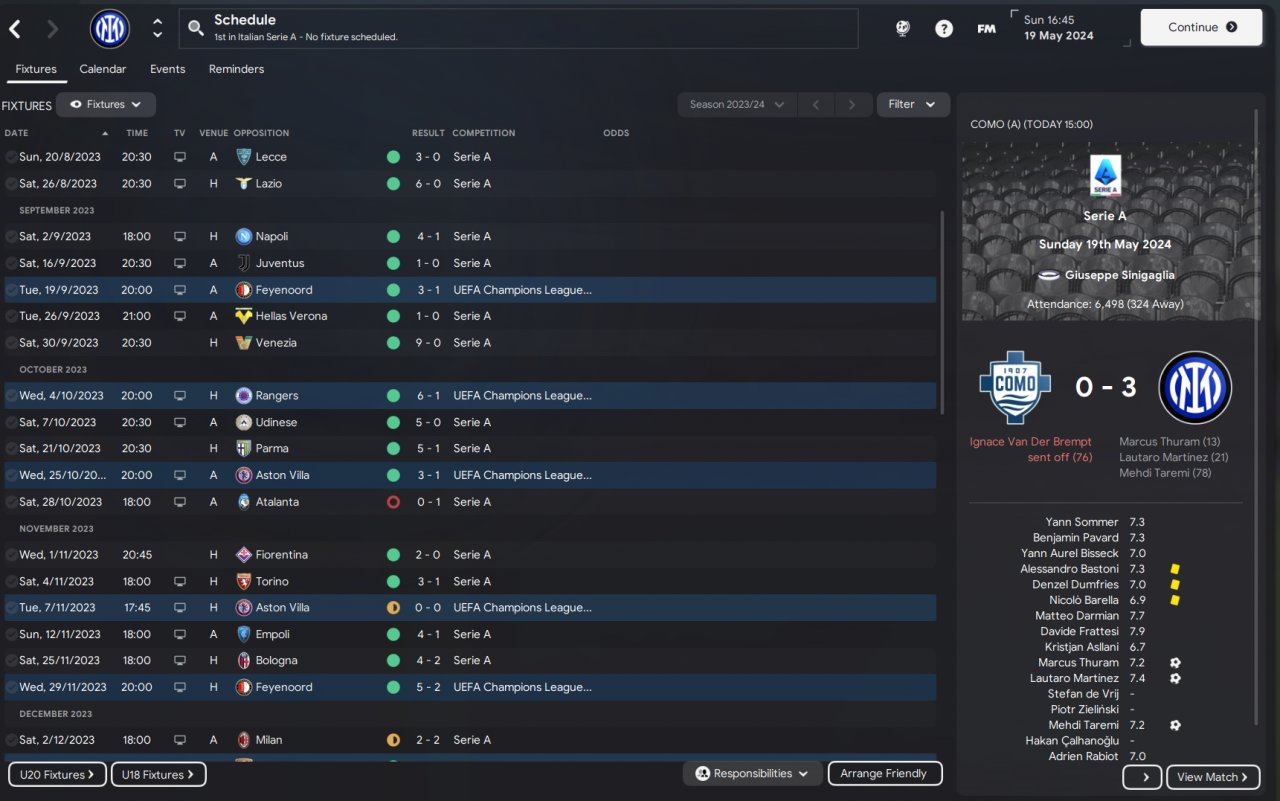Toggle the check circle beside Wed 4/10/2023

point(11,396)
